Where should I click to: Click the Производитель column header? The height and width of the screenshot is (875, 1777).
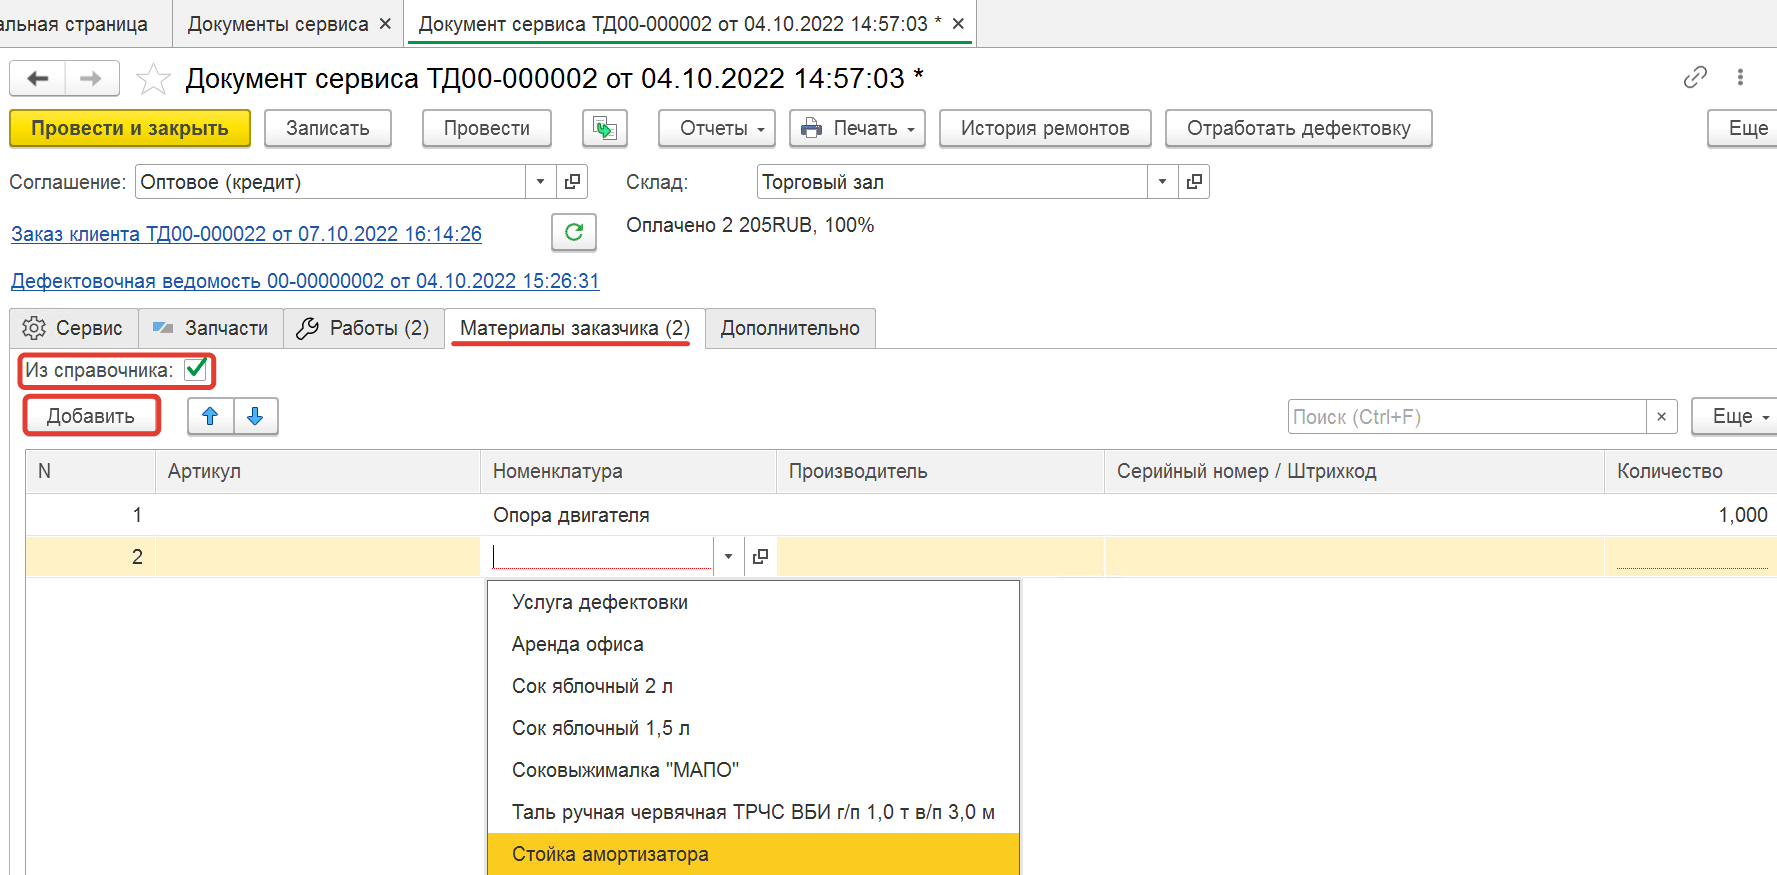click(940, 471)
